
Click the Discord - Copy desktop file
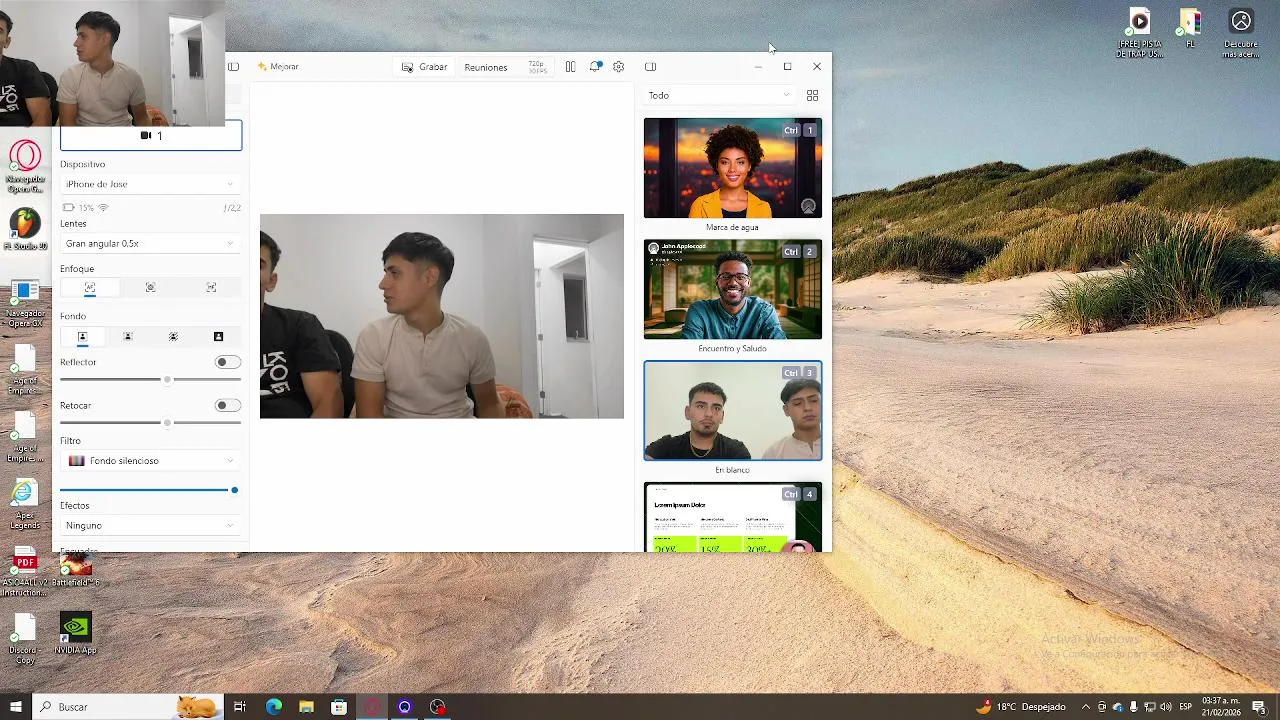tap(25, 639)
